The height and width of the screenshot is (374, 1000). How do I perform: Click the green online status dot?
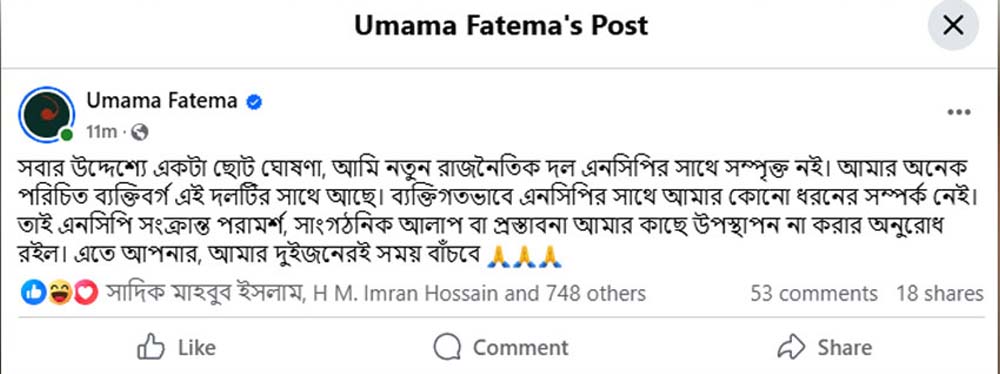(x=66, y=135)
